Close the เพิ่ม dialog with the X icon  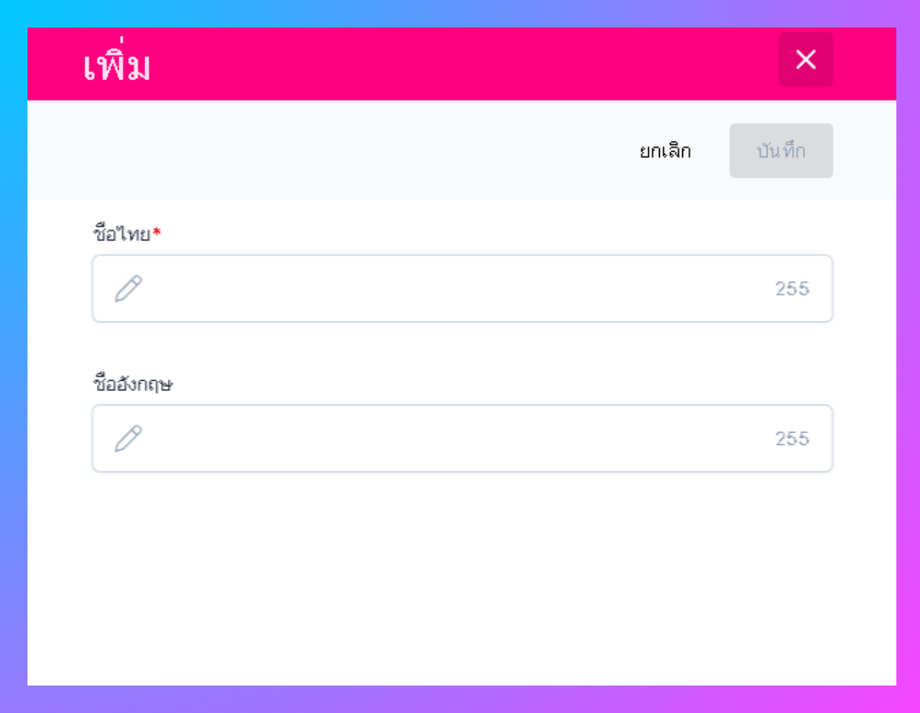point(806,59)
